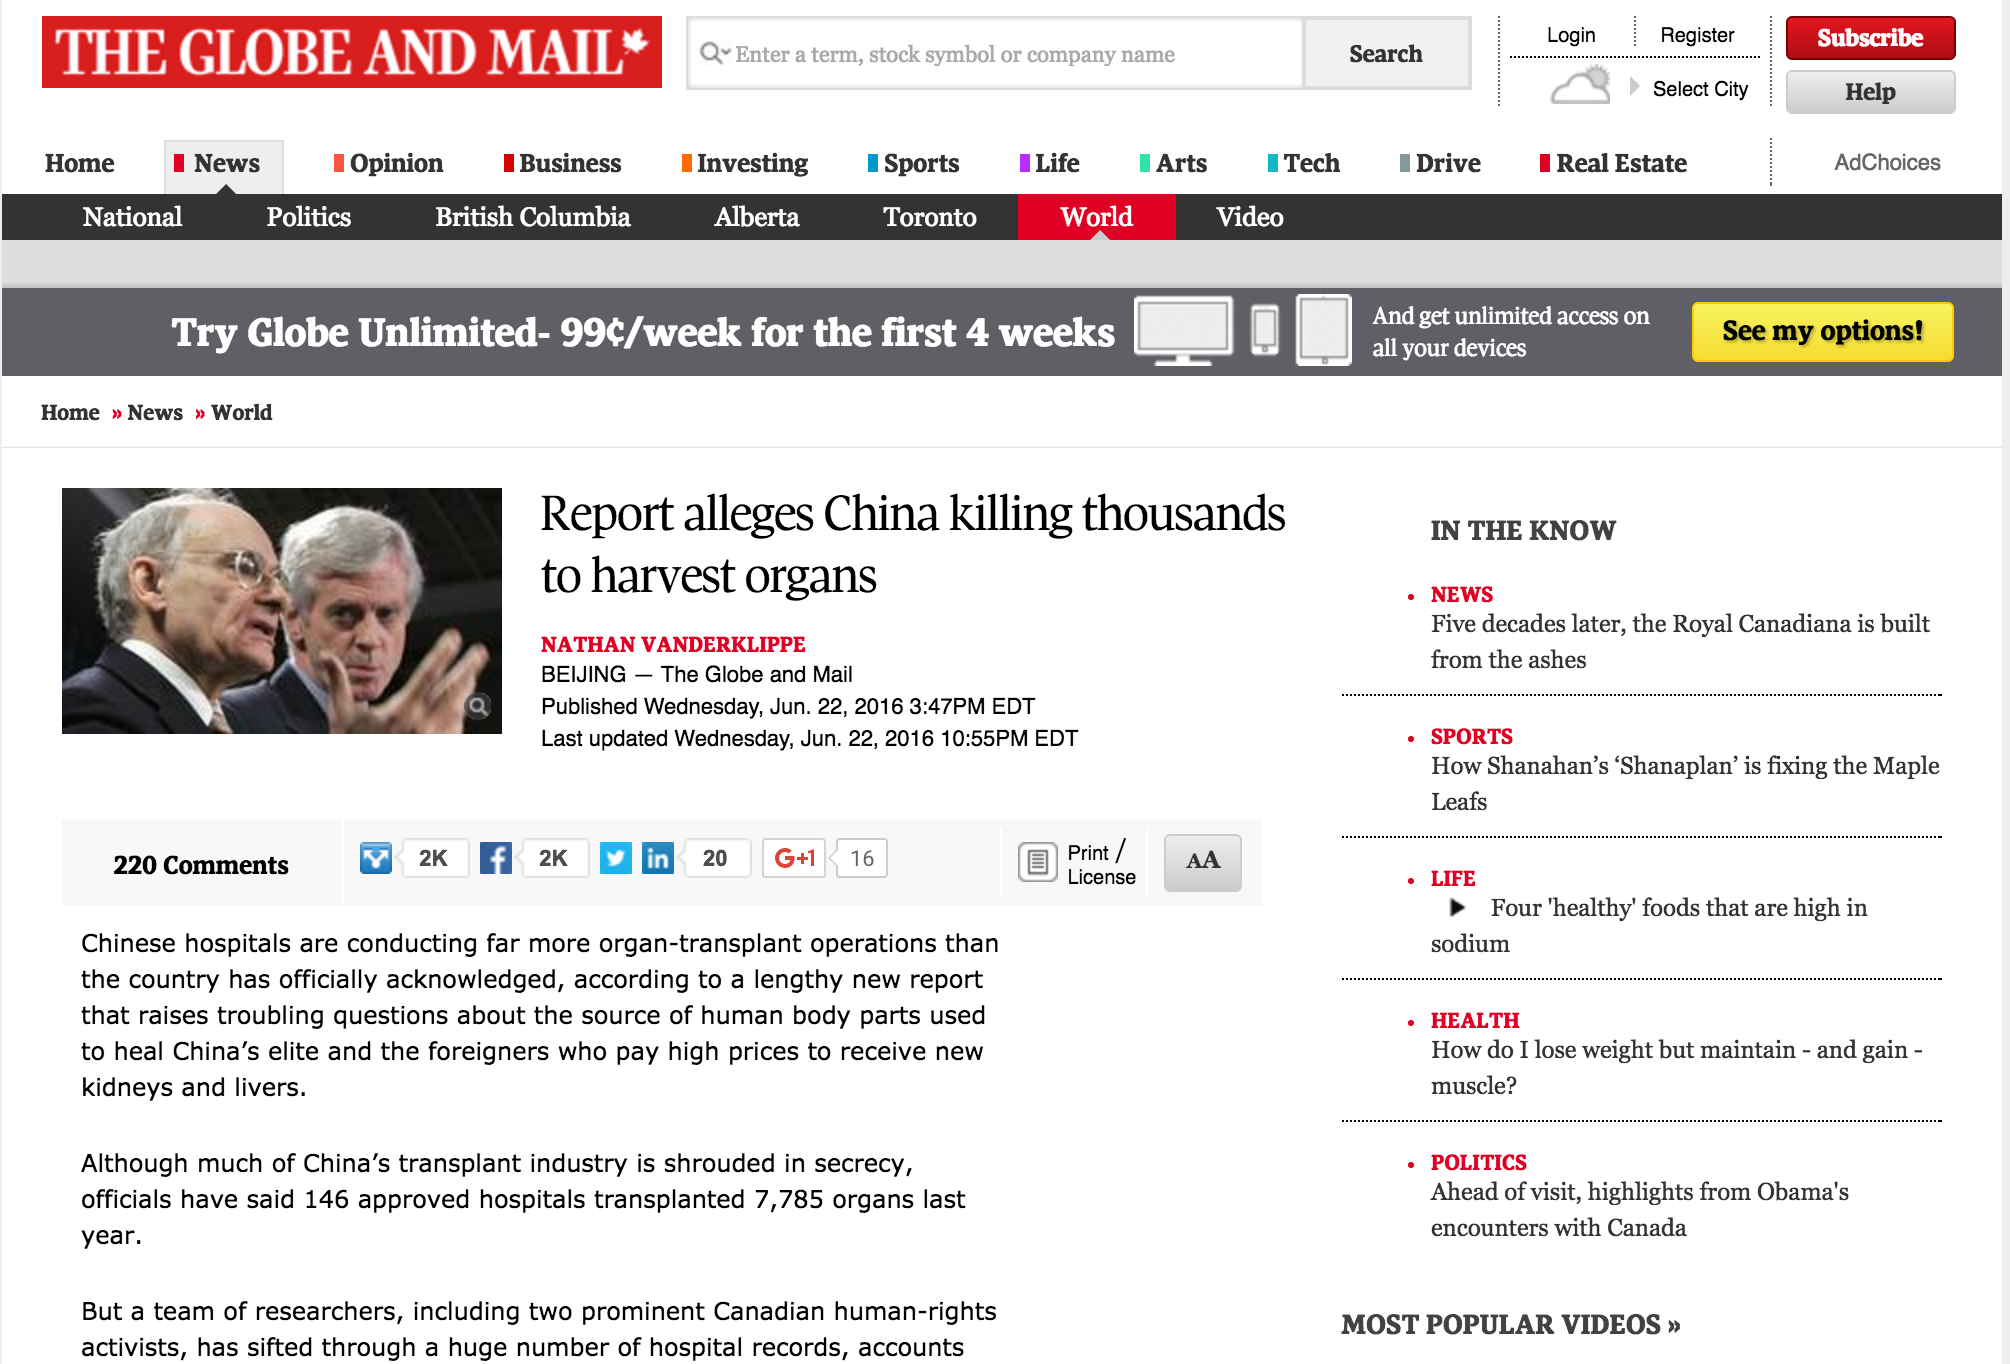Select the World sub-tab
Image resolution: width=2010 pixels, height=1364 pixels.
point(1096,217)
